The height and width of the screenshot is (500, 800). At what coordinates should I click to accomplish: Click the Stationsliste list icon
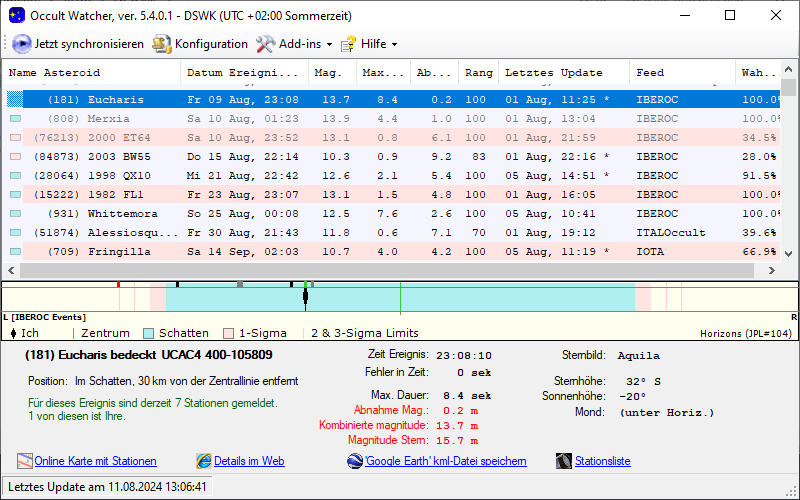click(563, 461)
